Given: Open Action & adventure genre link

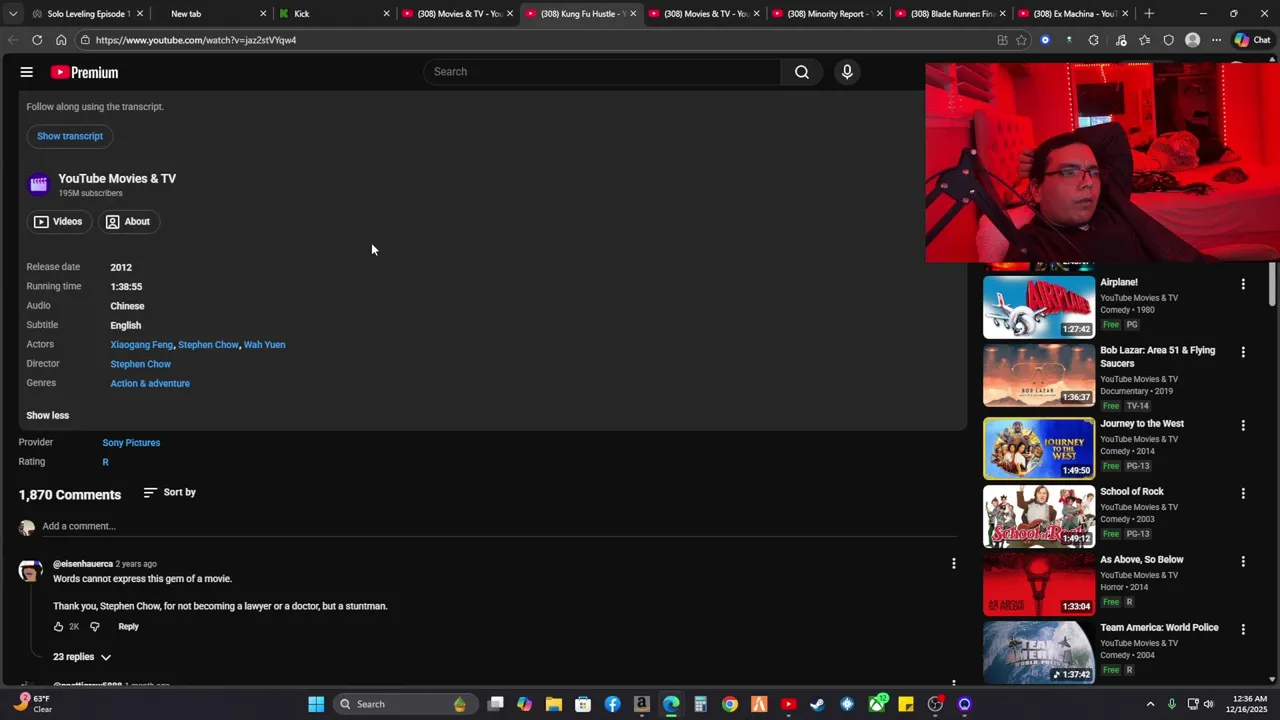Looking at the screenshot, I should click(150, 383).
